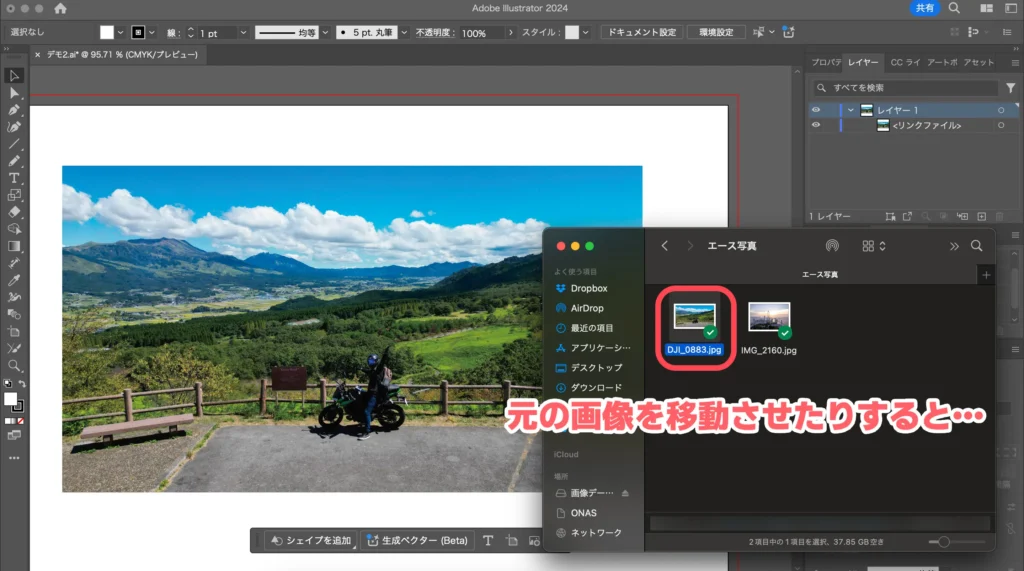Open AirDrop icon in Finder toolbar

[831, 246]
